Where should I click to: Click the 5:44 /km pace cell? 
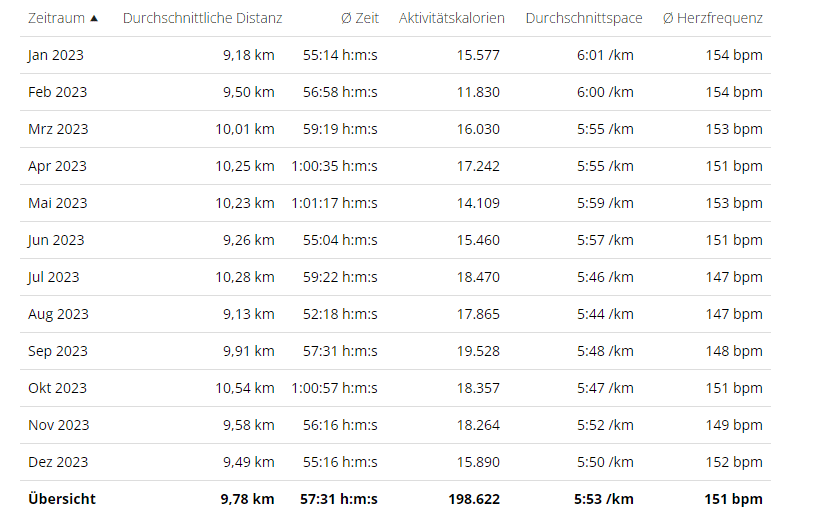[605, 314]
